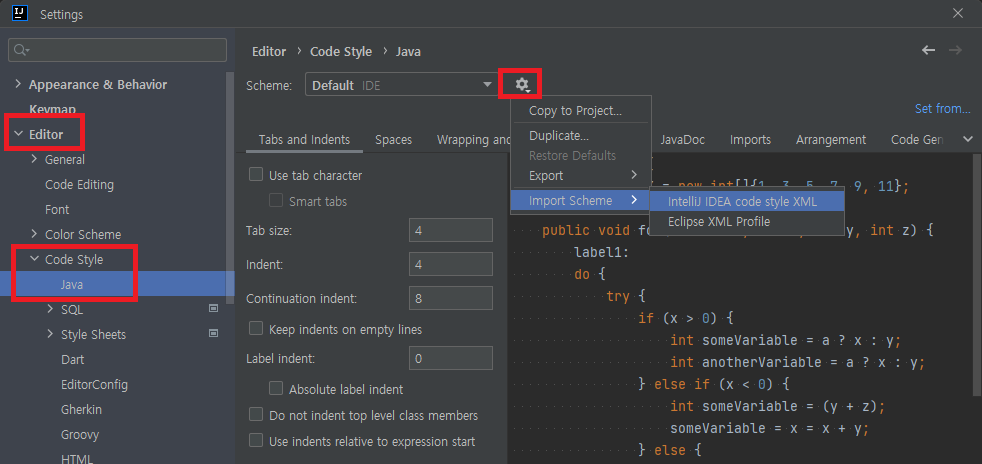Viewport: 982px width, 464px height.
Task: Open the Wrapping and Braces tab
Action: pos(473,139)
